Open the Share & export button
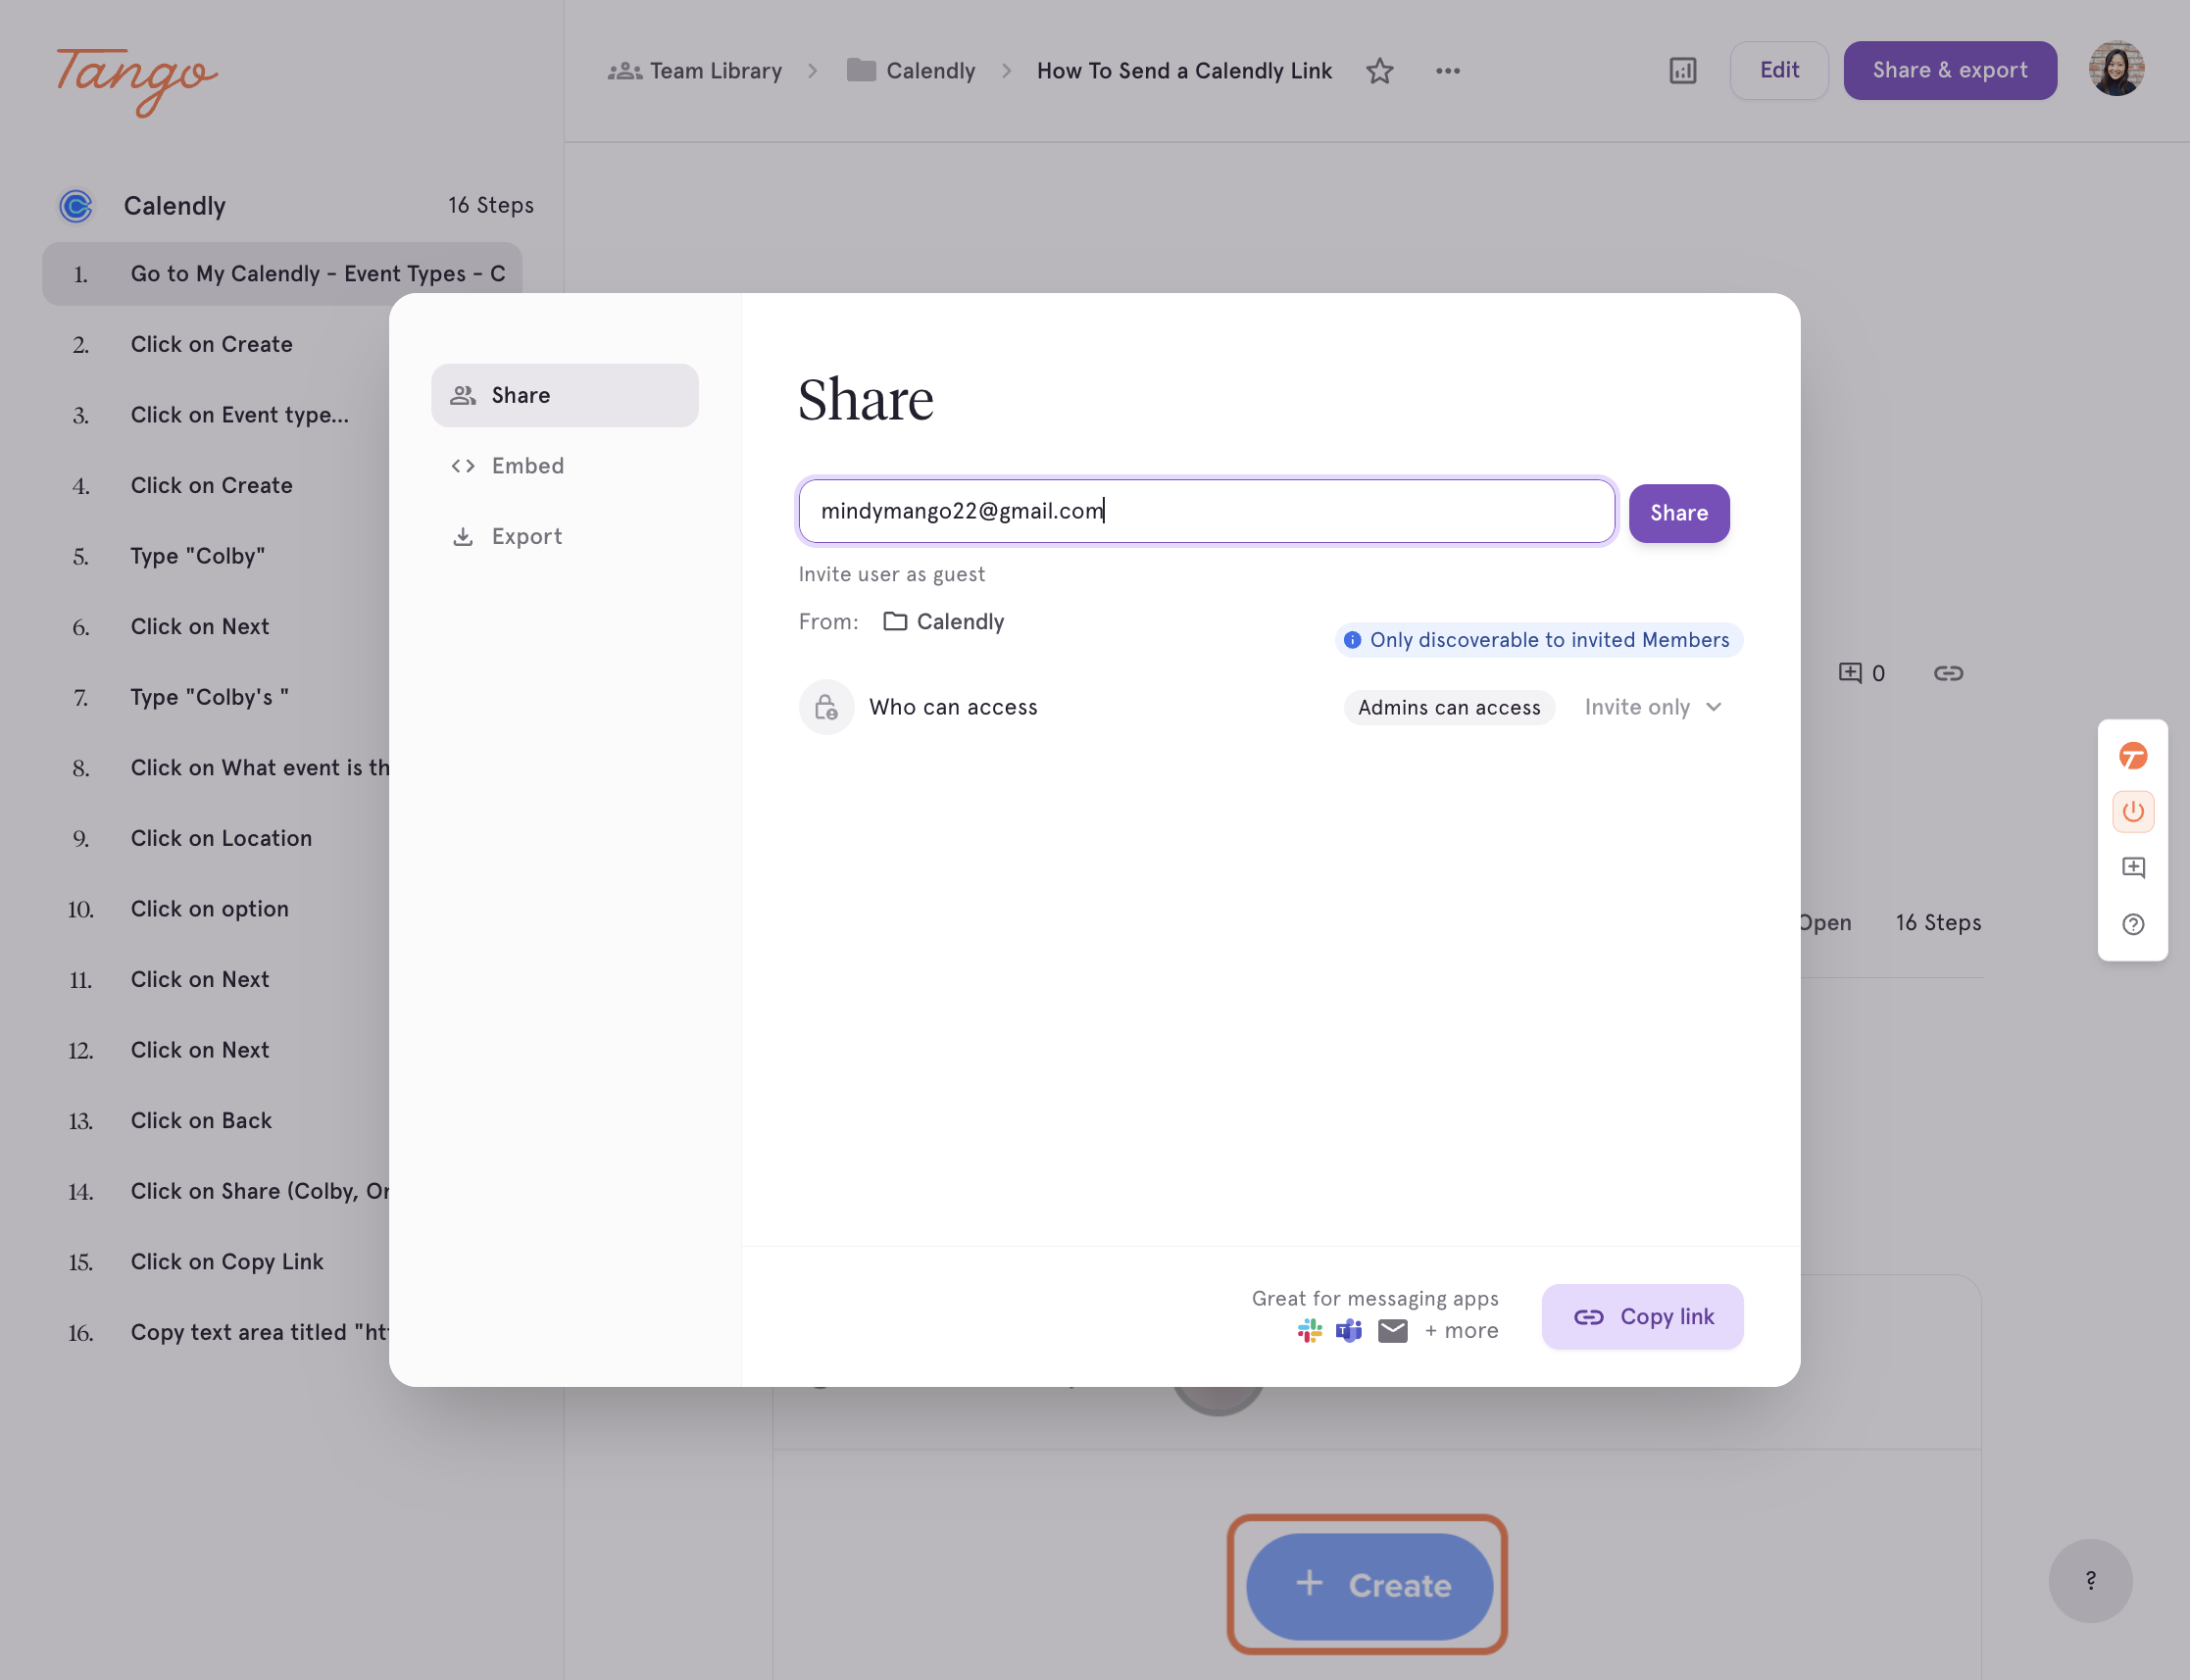 point(1949,70)
